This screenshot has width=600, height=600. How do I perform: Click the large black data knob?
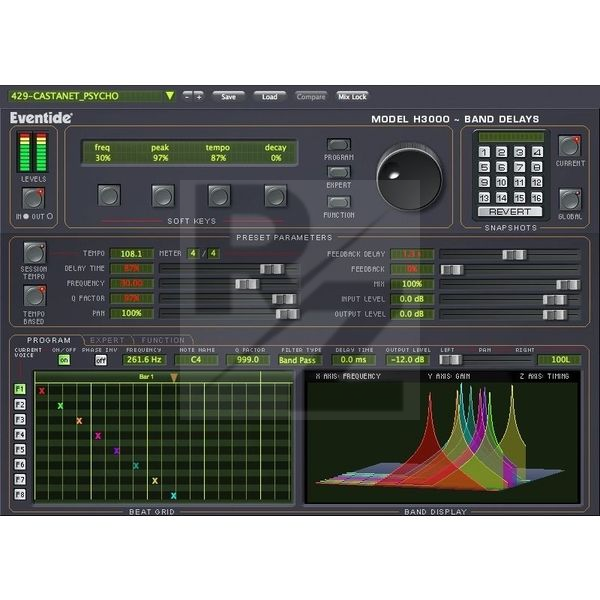tap(409, 177)
